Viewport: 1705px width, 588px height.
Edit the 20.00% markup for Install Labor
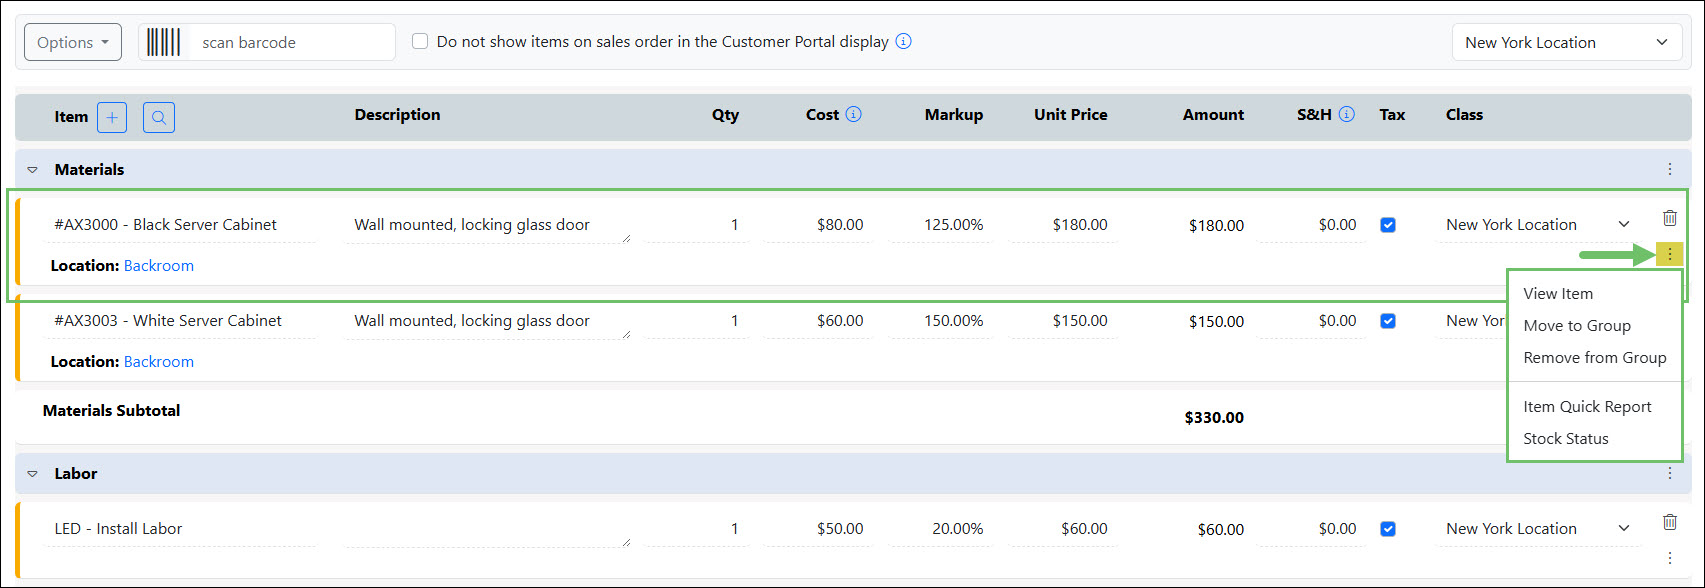pos(941,529)
